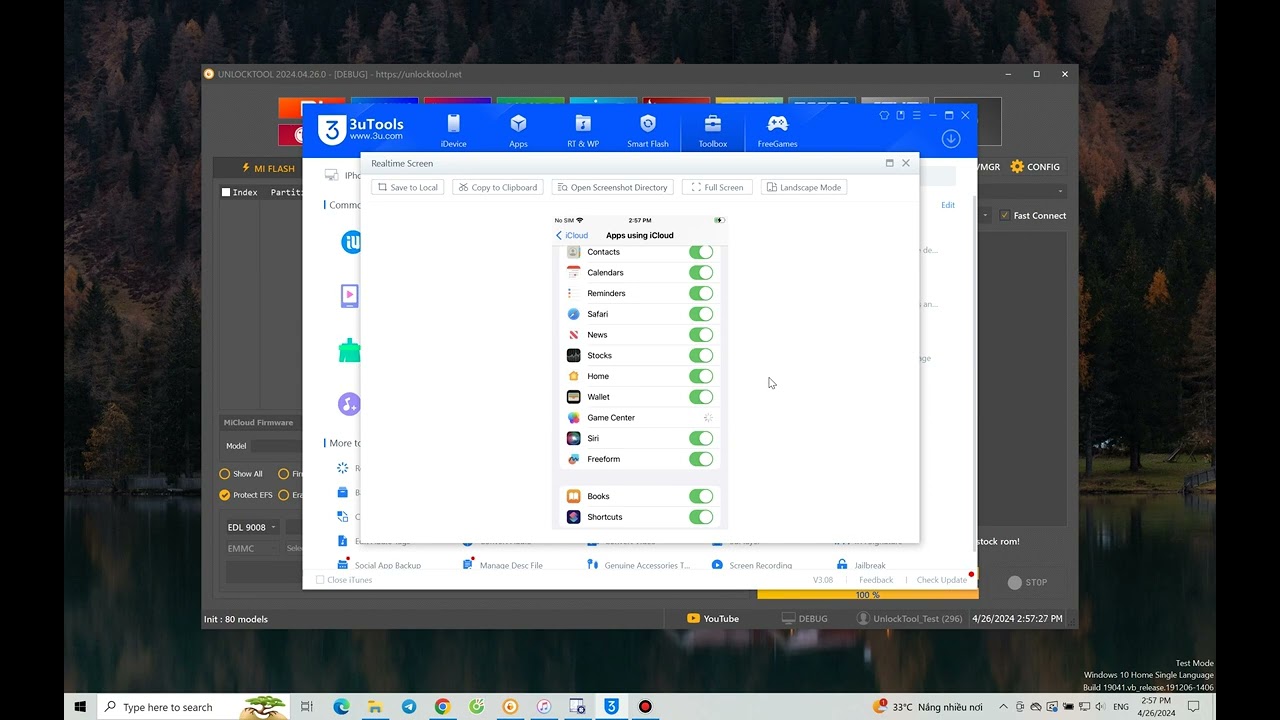The image size is (1280, 720).
Task: Go back to iCloud on phone screen
Action: 572,235
